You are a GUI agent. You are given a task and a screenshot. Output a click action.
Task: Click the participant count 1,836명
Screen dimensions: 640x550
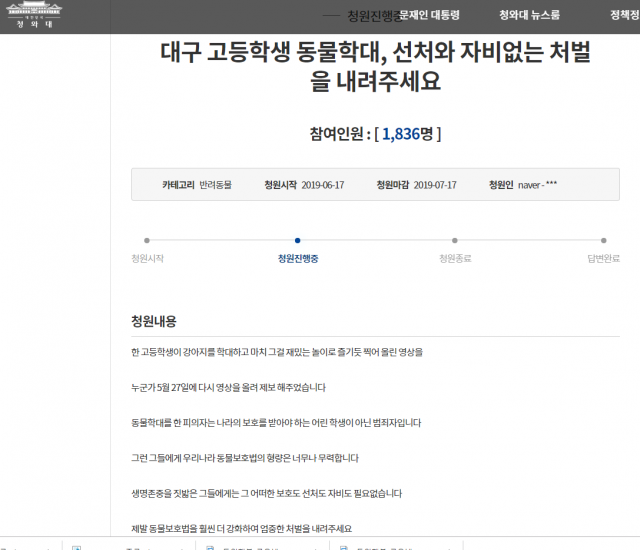[x=407, y=134]
